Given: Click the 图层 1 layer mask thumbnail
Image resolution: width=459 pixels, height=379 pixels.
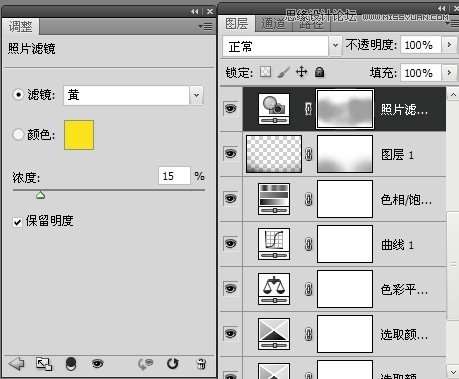Looking at the screenshot, I should tap(345, 154).
